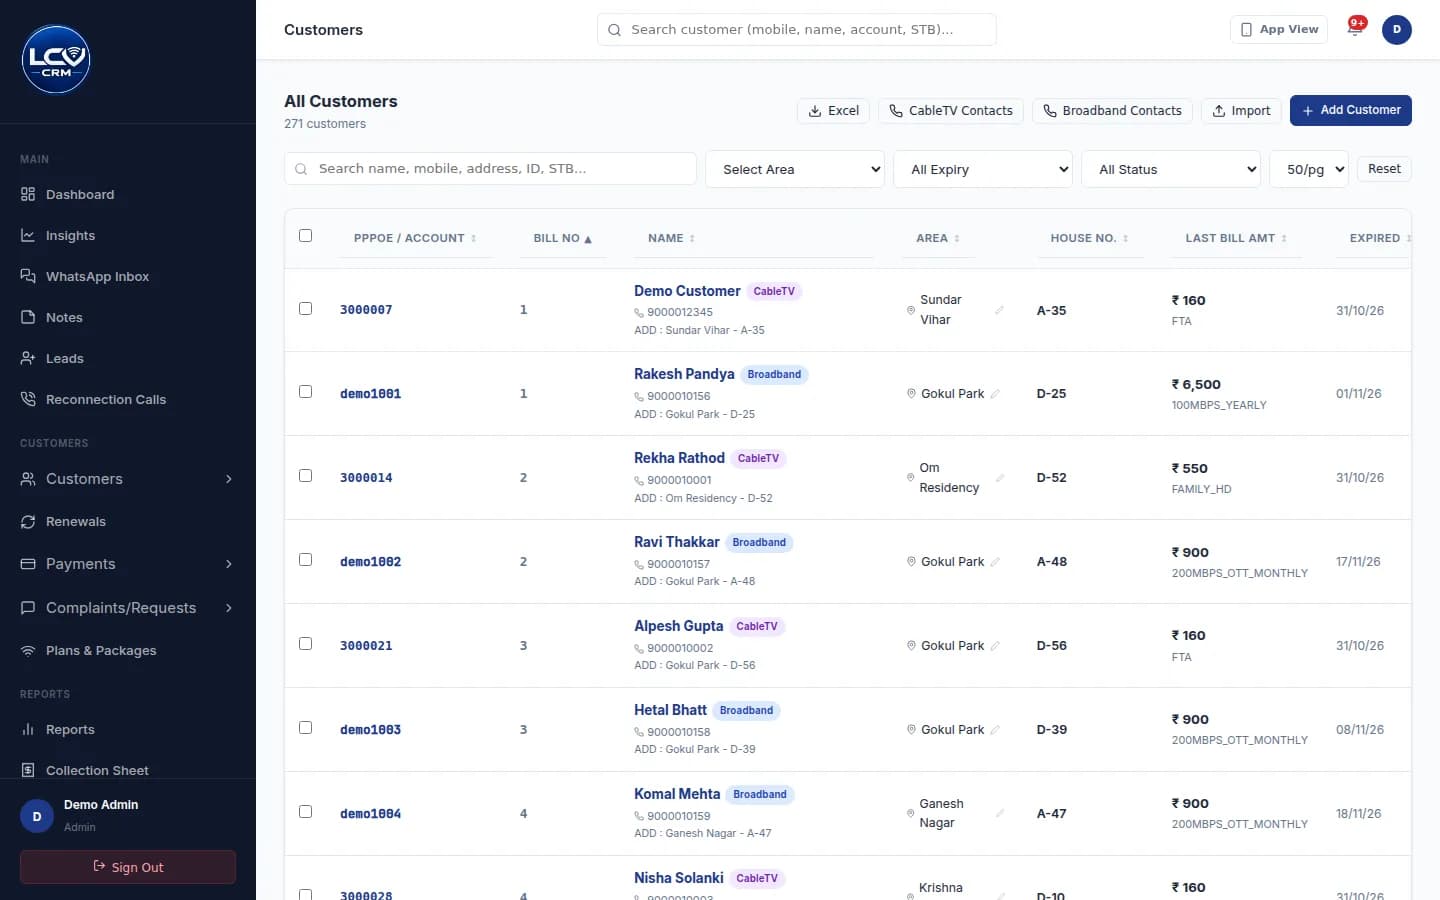The height and width of the screenshot is (900, 1440).
Task: Sort by BILL NO column header
Action: (x=562, y=238)
